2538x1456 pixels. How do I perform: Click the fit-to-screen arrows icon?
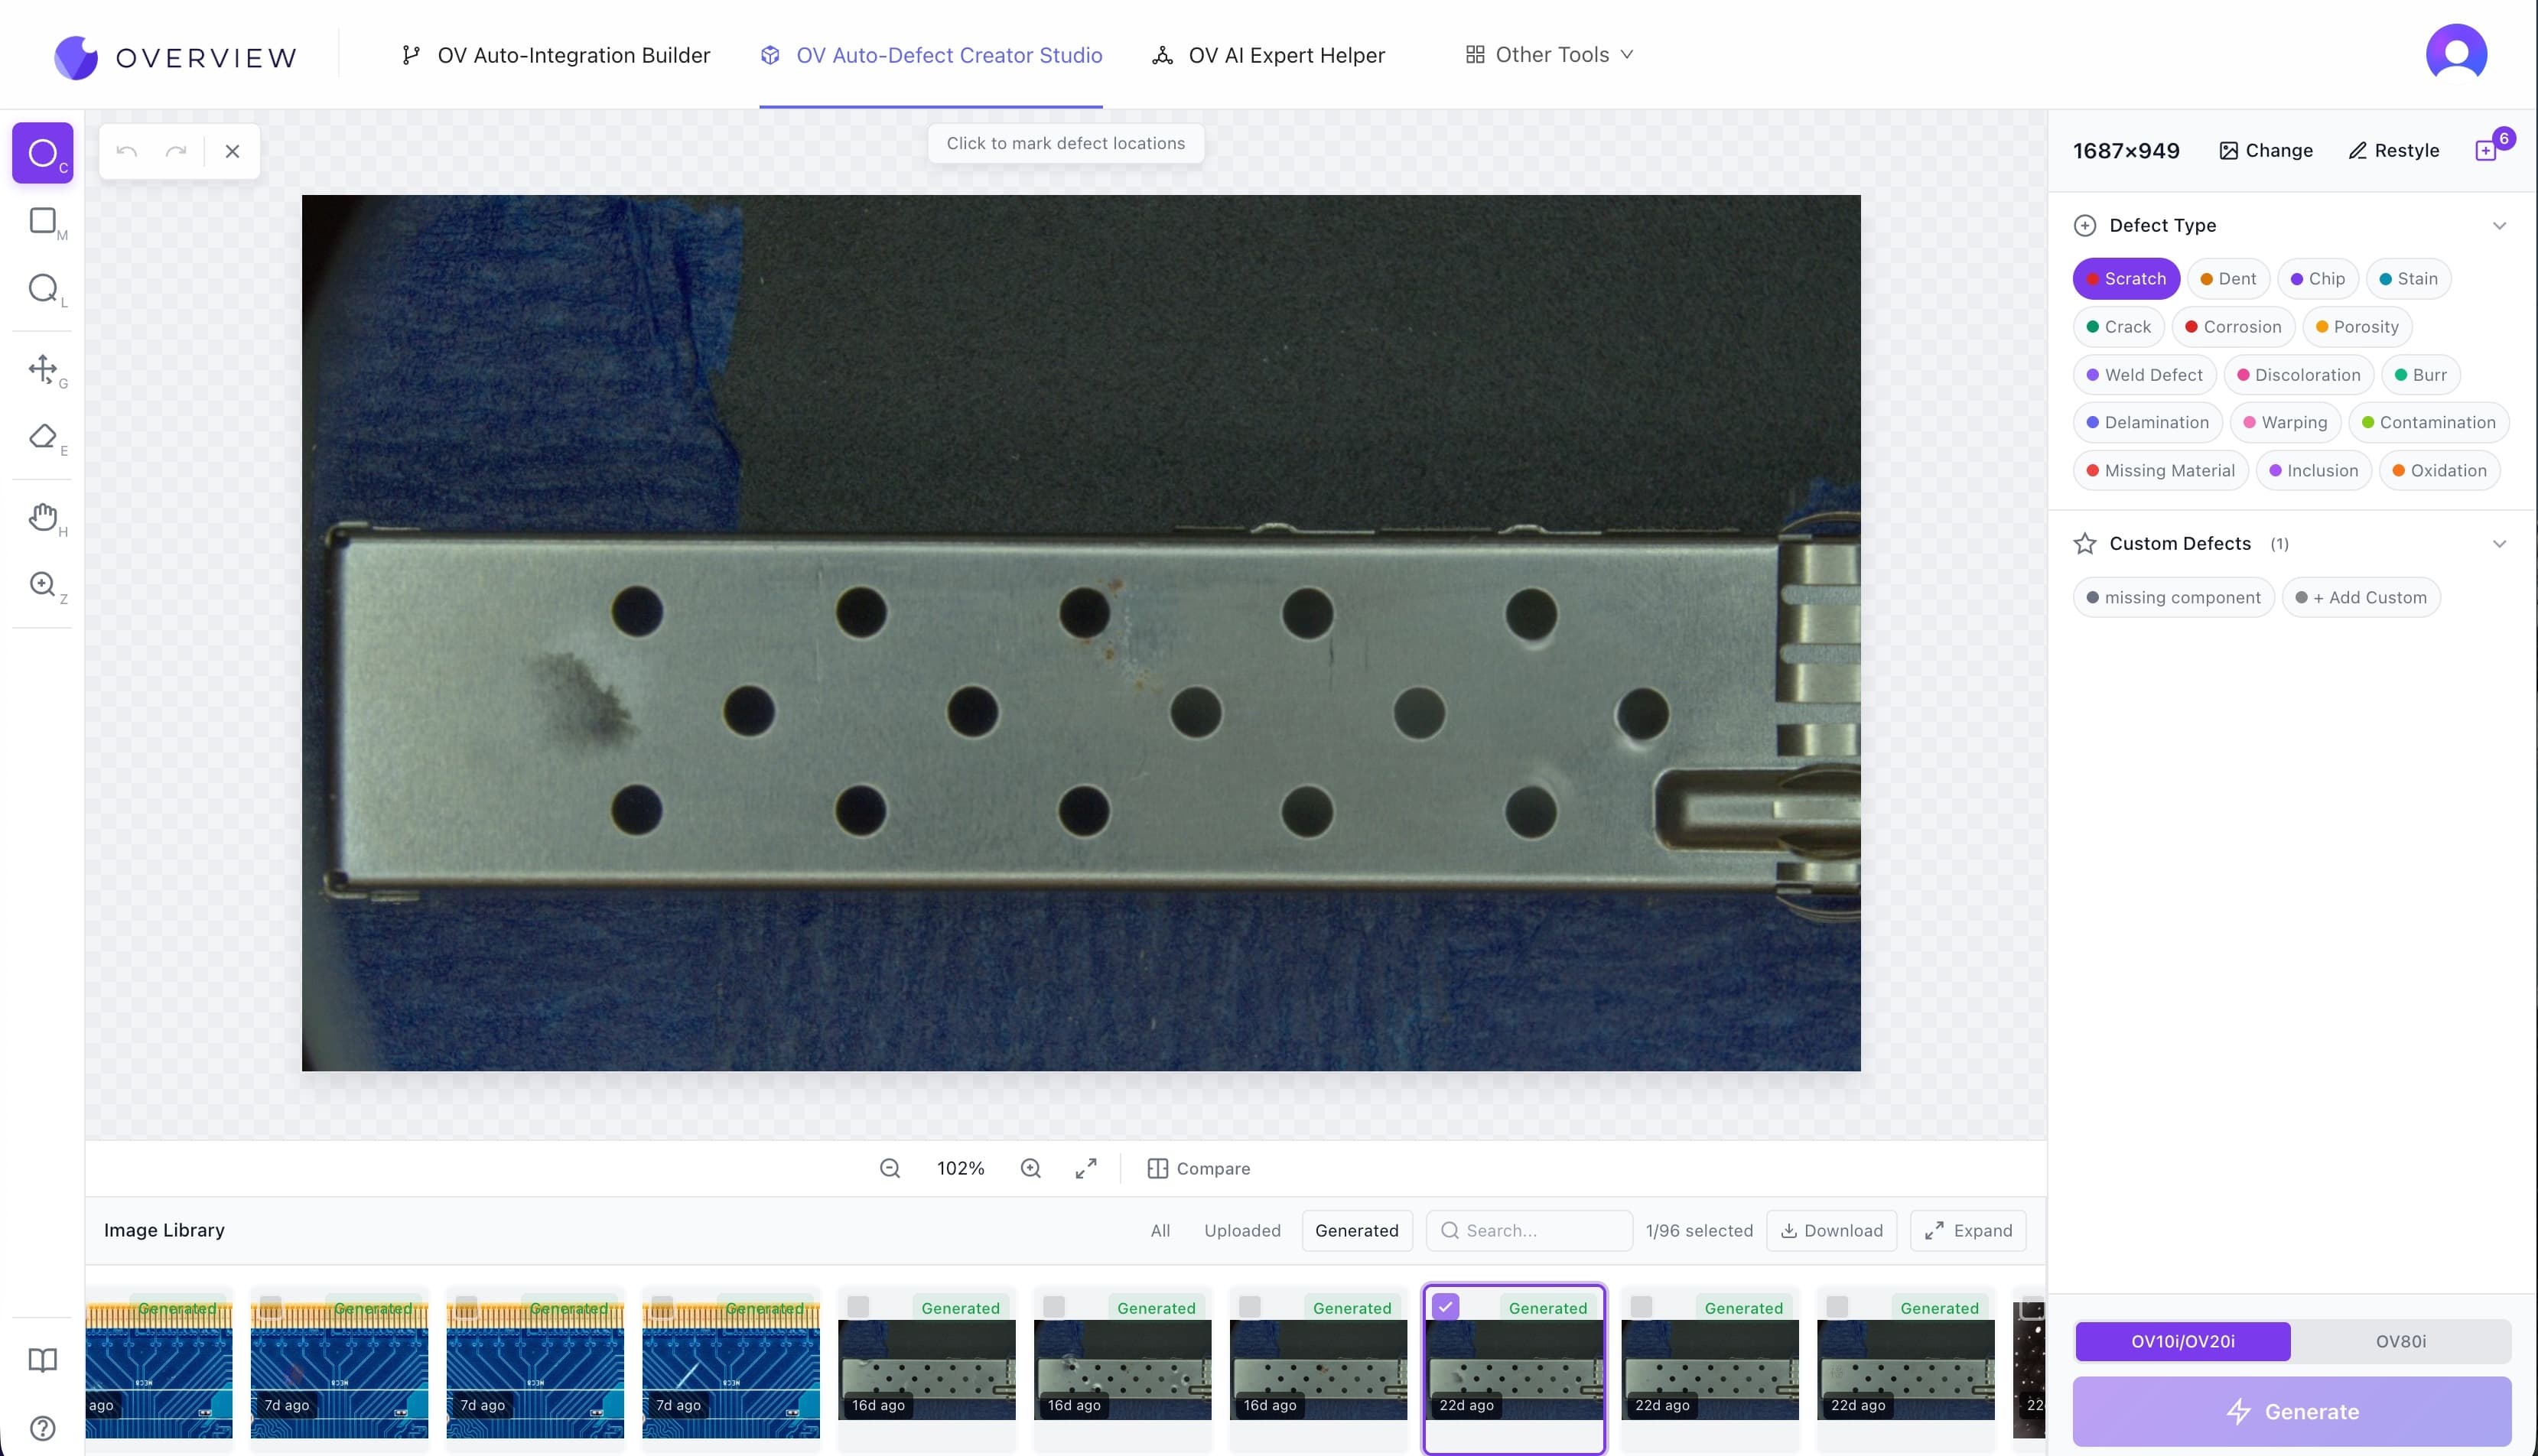point(1085,1168)
